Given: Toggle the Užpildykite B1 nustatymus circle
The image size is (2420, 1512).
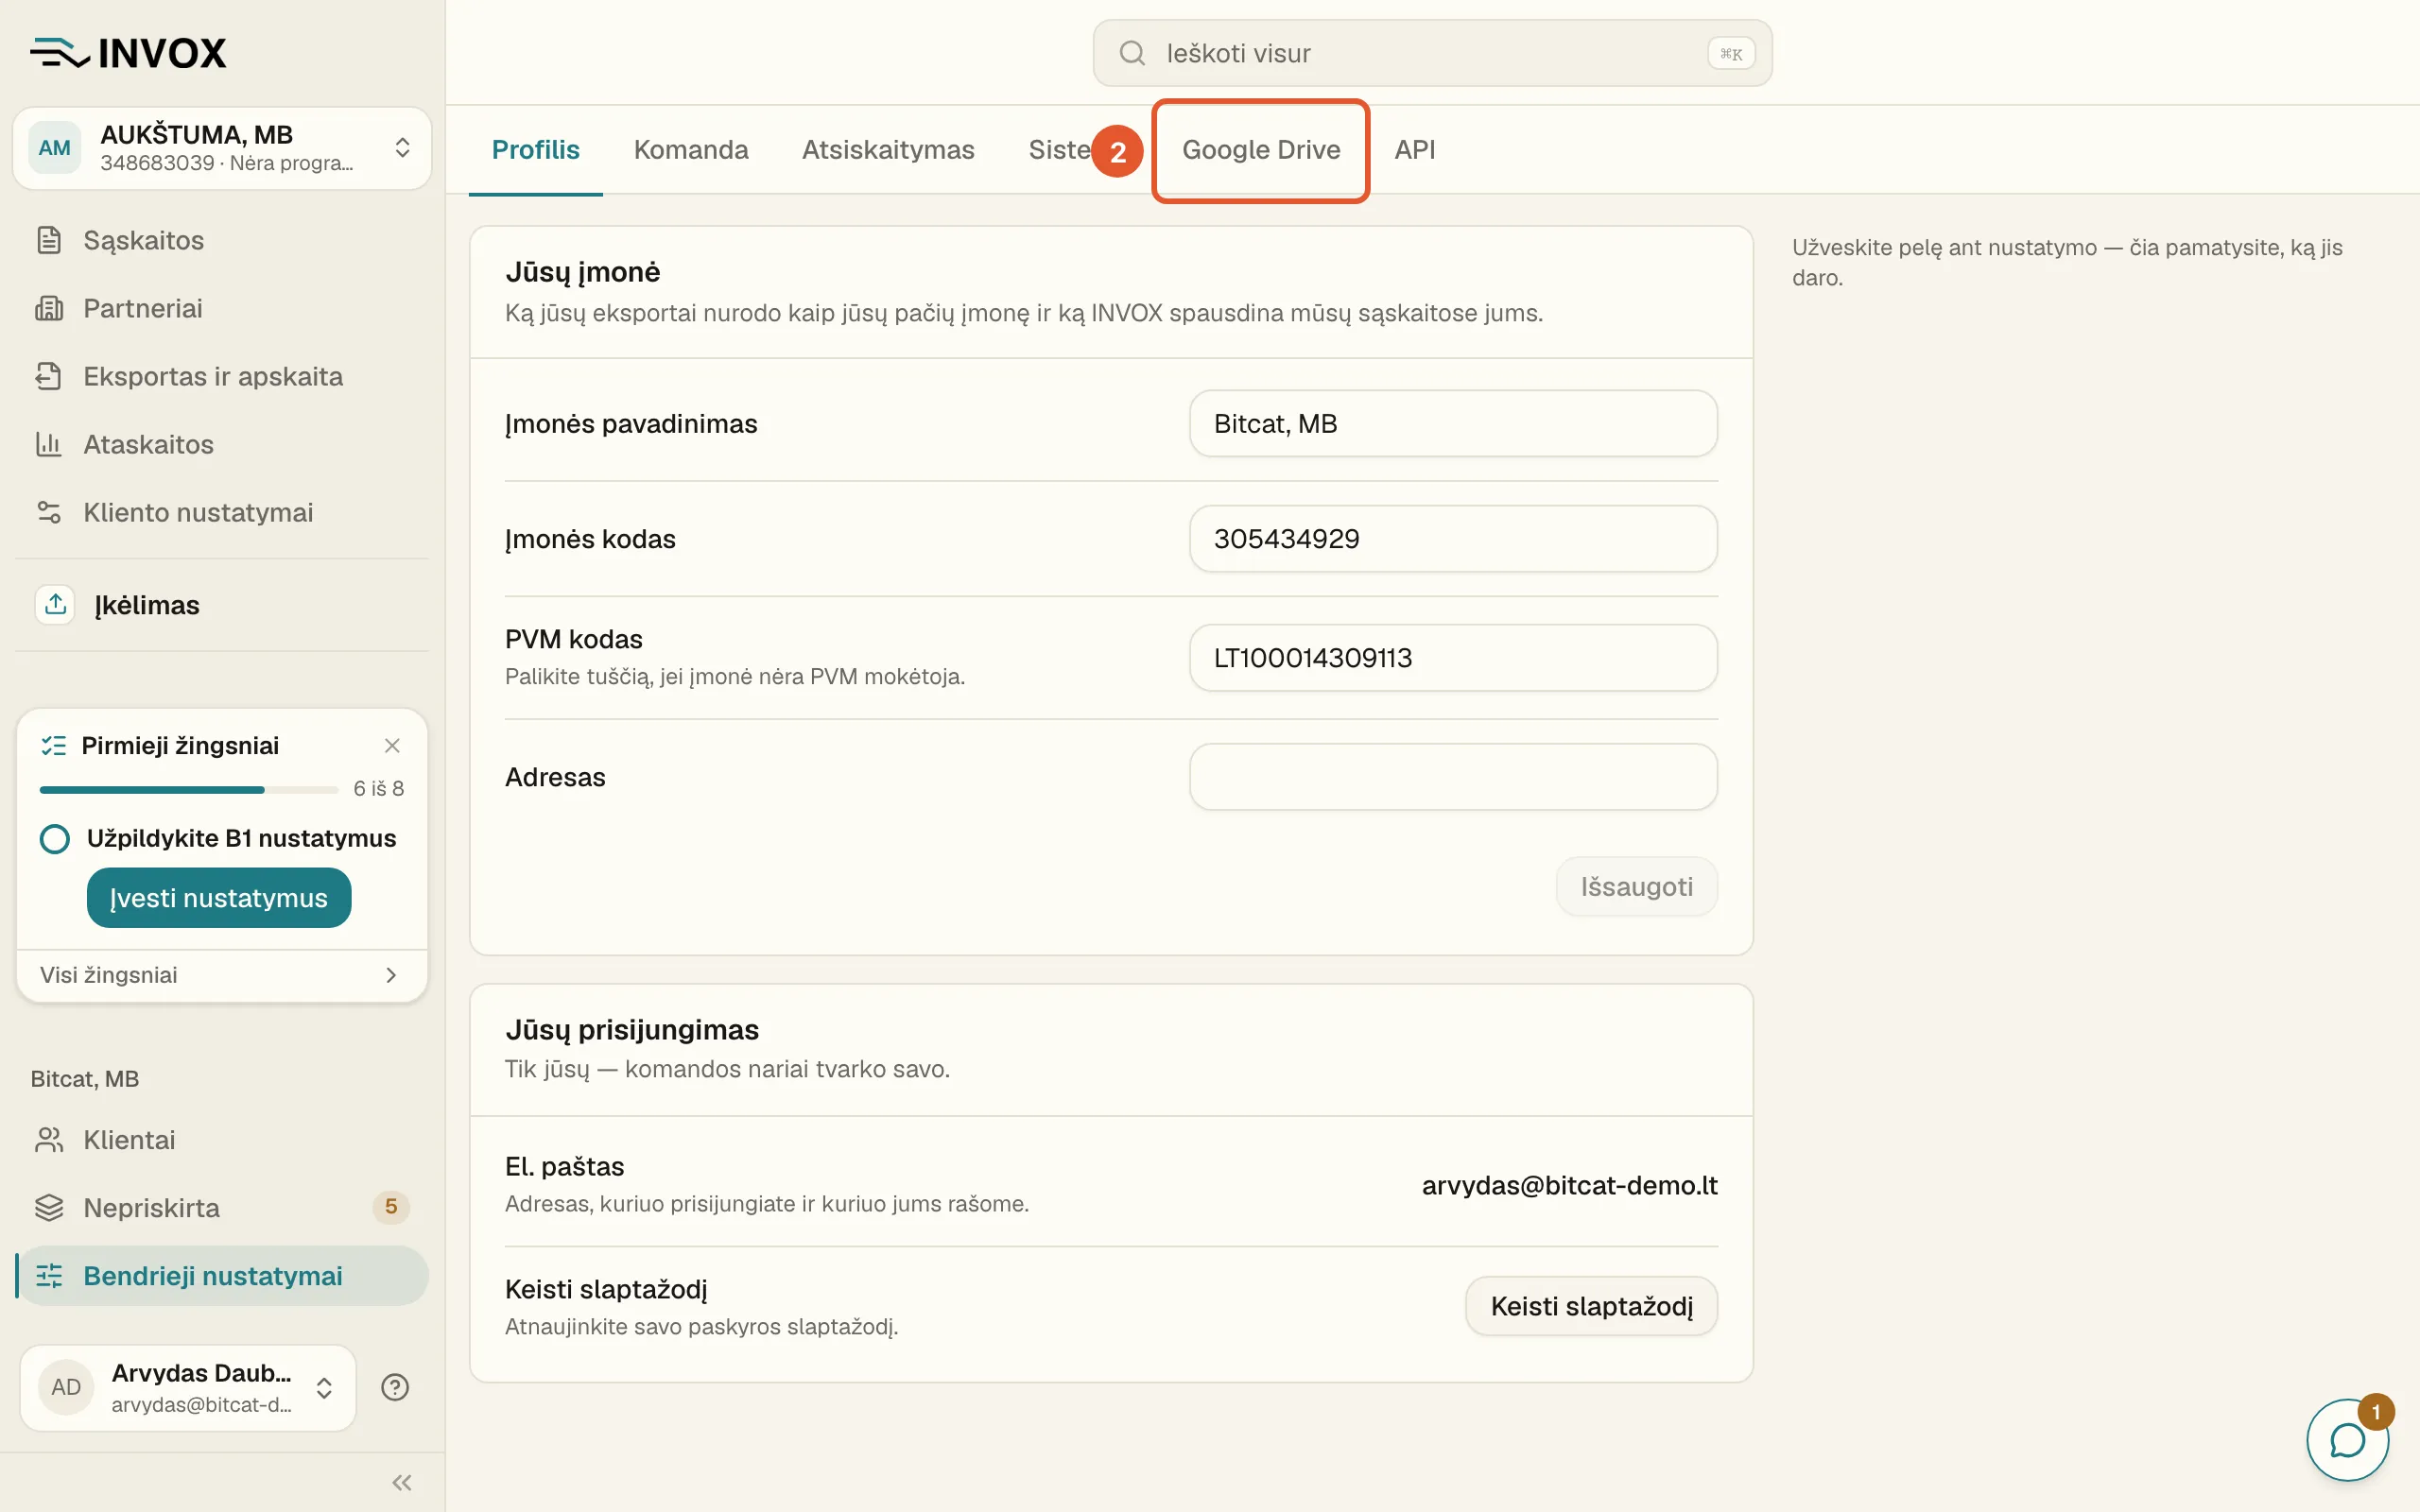Looking at the screenshot, I should coord(55,839).
